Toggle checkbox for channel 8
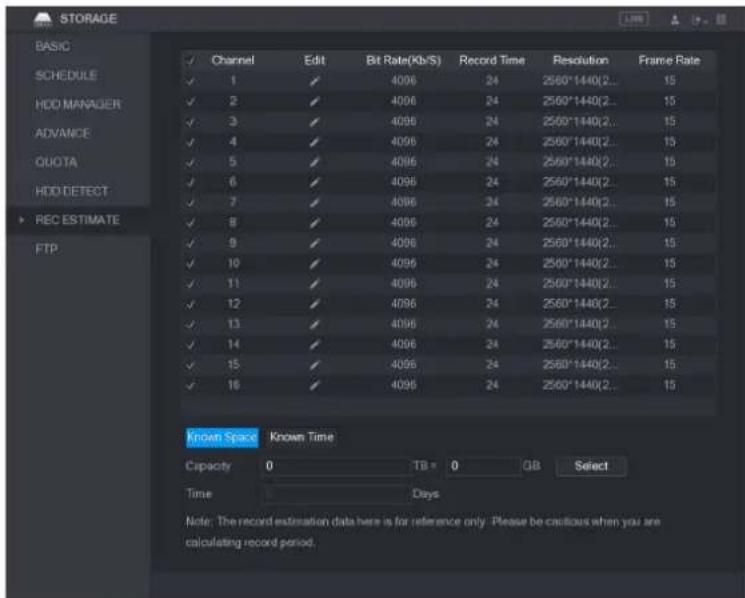Screen dimensions: 745x598 (x=190, y=223)
